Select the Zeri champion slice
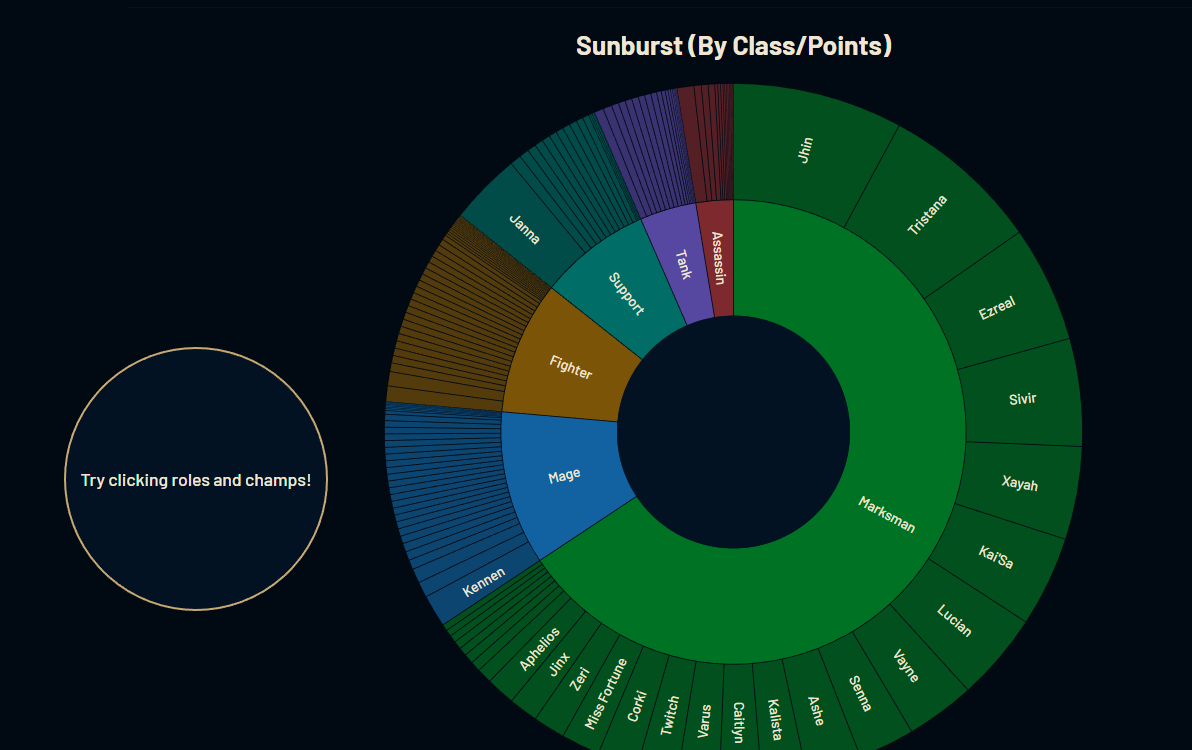 pyautogui.click(x=579, y=678)
